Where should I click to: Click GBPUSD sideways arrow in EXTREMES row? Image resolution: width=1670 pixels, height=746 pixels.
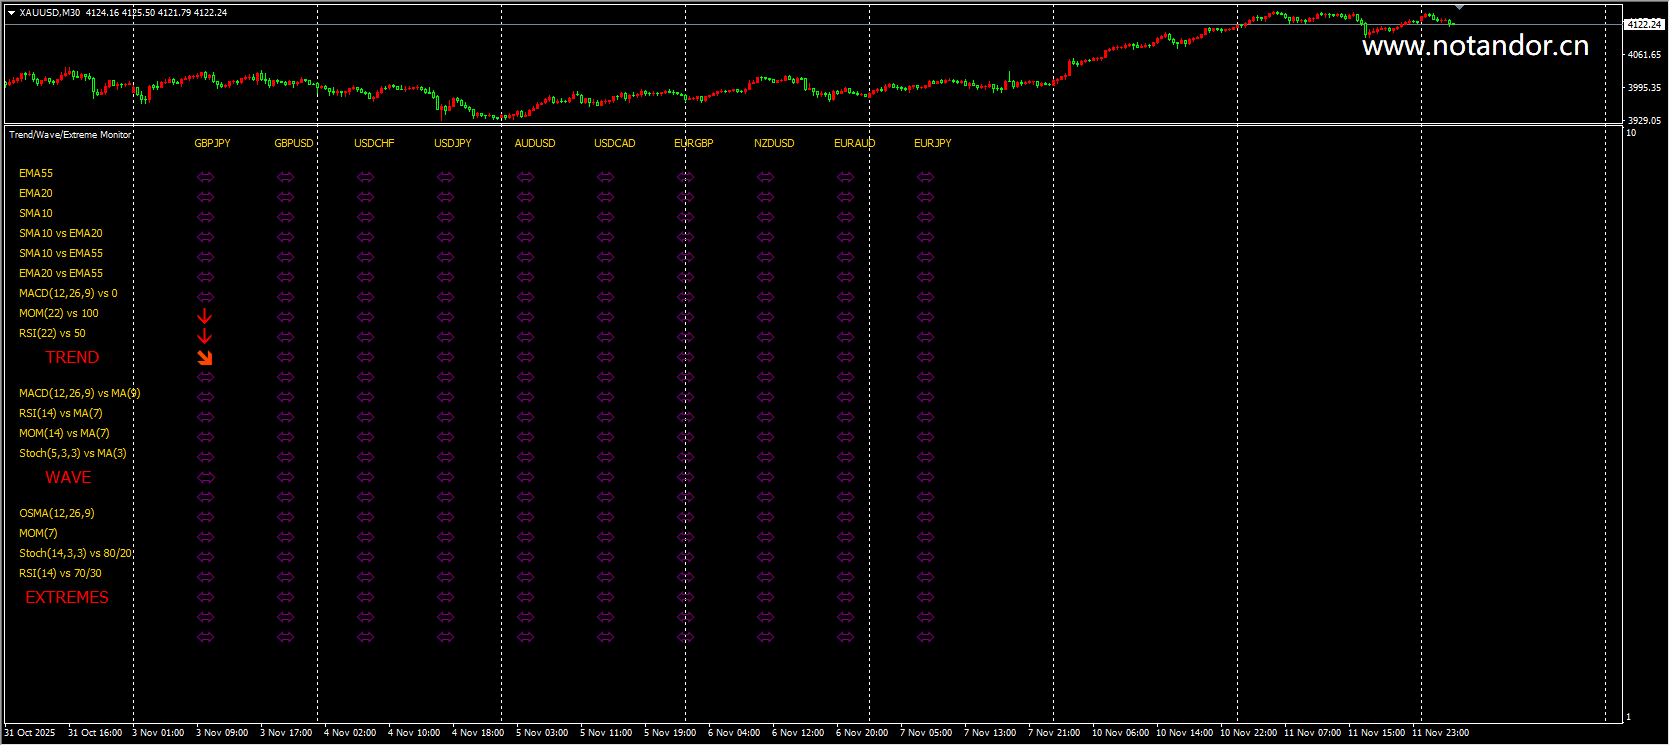pos(286,597)
